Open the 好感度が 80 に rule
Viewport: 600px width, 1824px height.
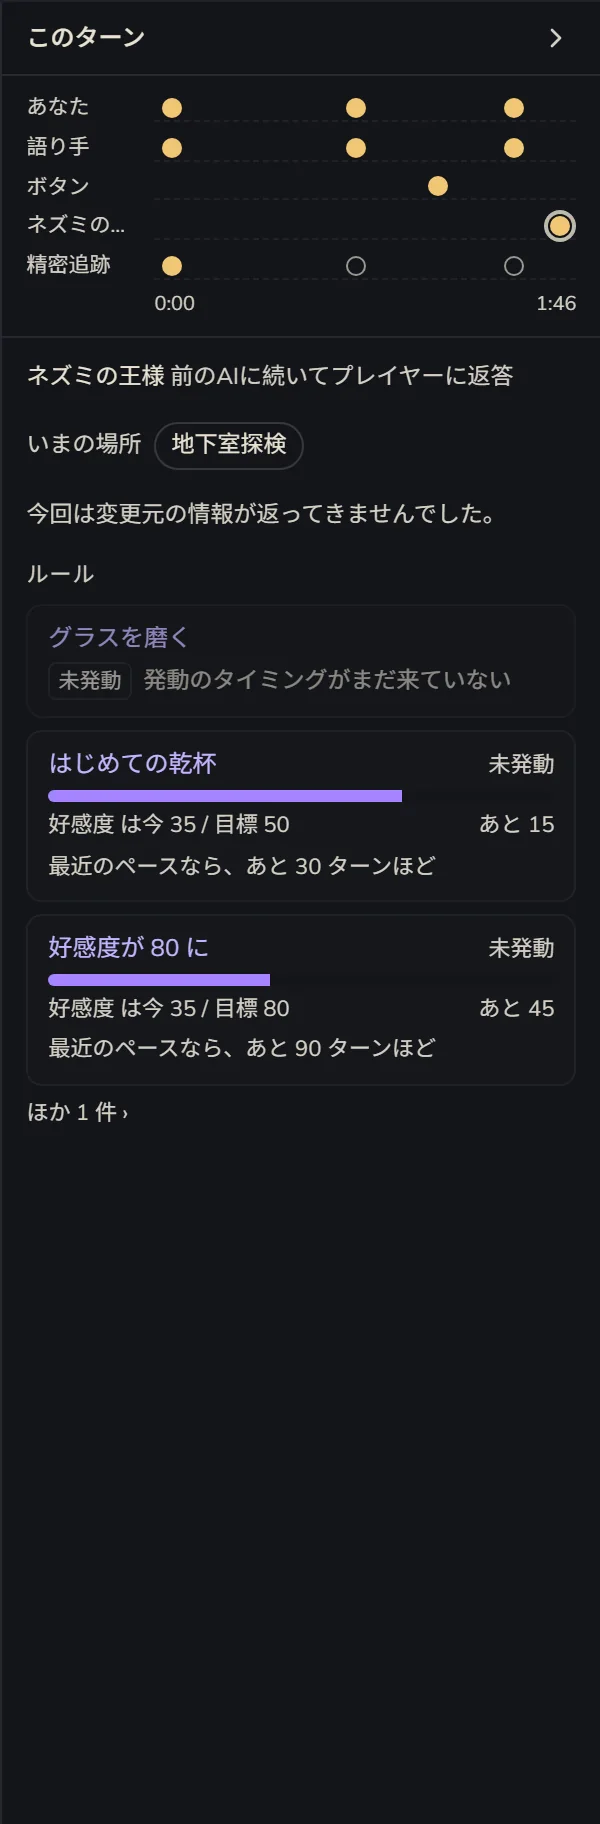coord(129,947)
